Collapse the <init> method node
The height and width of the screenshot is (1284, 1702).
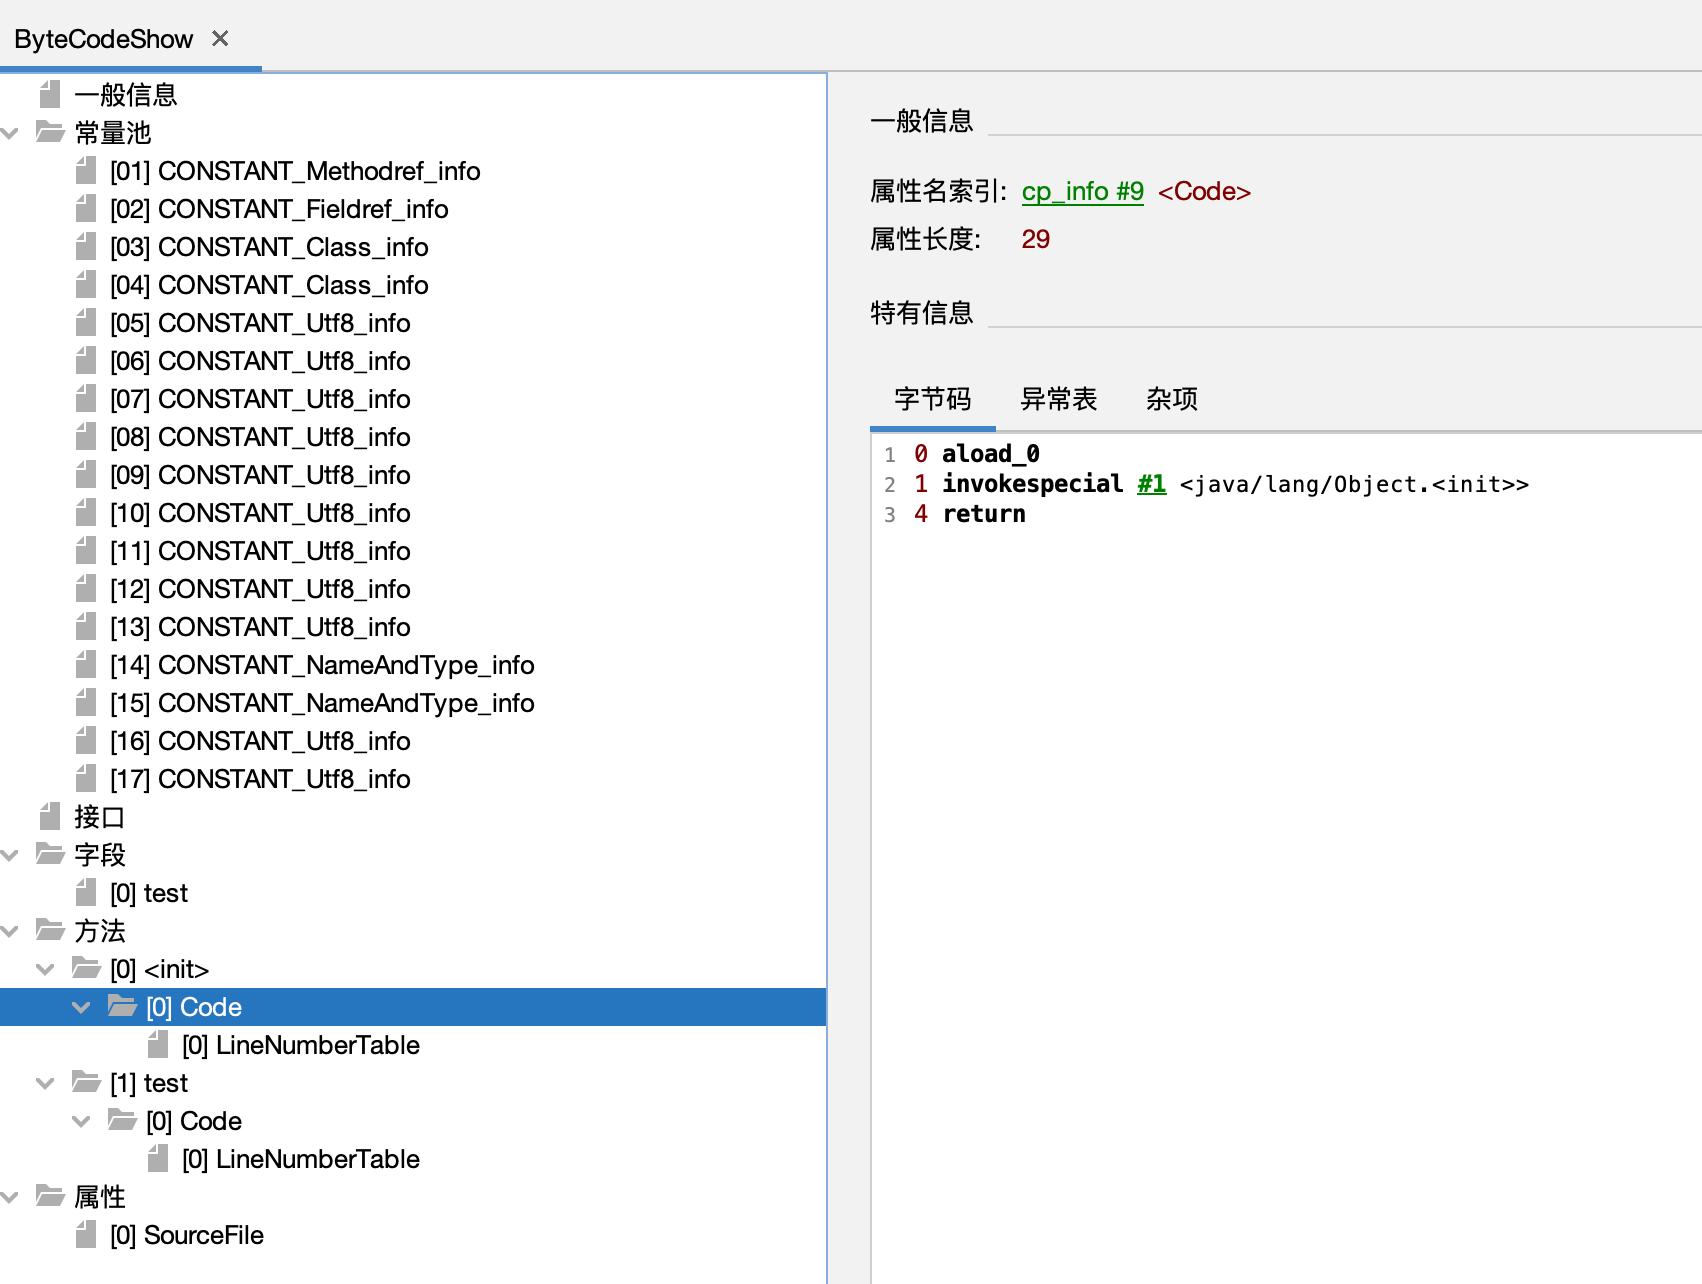tap(46, 969)
